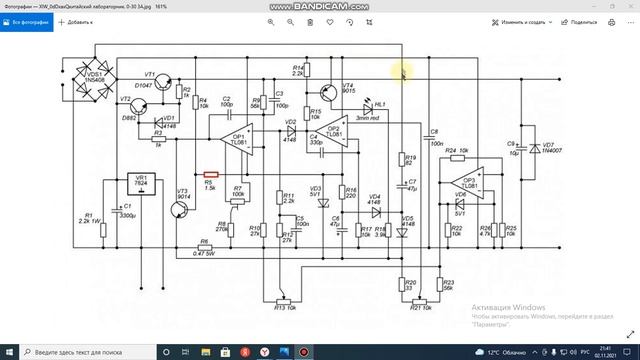Print the image with the printer icon
This screenshot has width=640, height=360.
[x=611, y=22]
